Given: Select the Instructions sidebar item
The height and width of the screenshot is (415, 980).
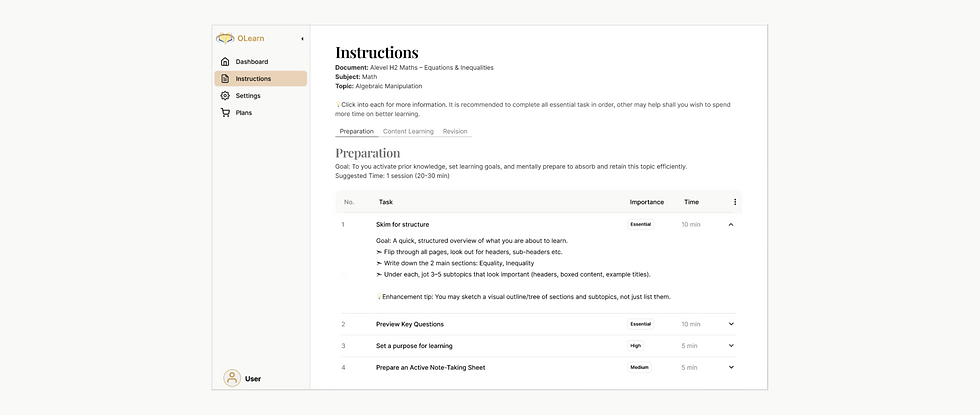Looking at the screenshot, I should point(253,79).
